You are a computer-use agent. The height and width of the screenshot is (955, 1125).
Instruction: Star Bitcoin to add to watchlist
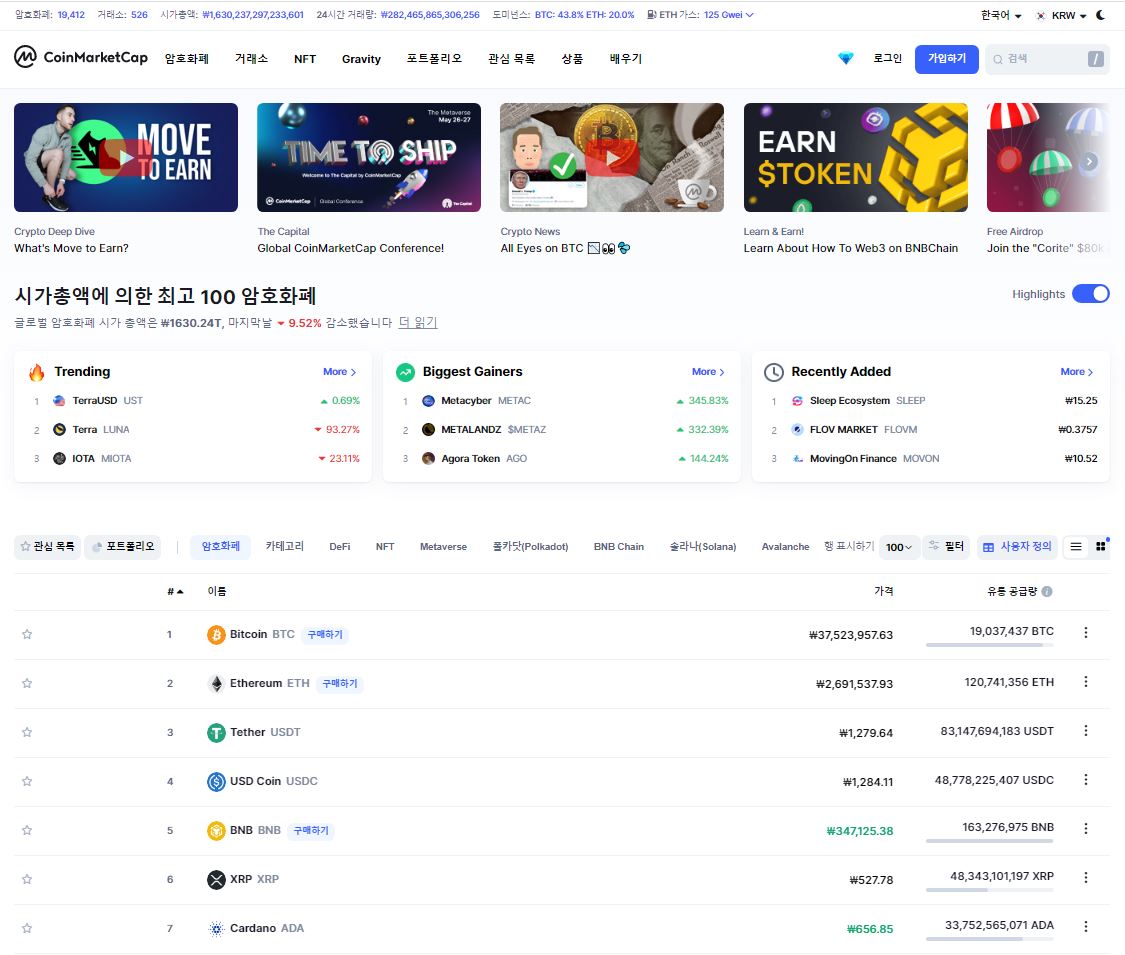tap(27, 634)
